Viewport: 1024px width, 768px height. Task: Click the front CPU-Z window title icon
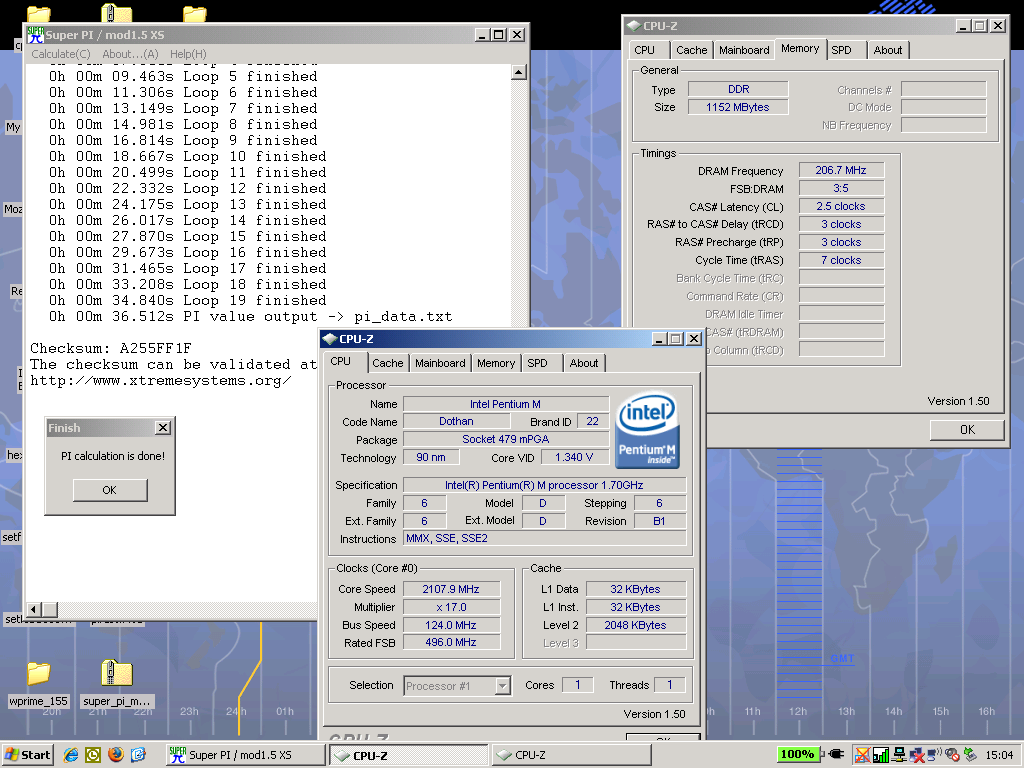pyautogui.click(x=330, y=338)
